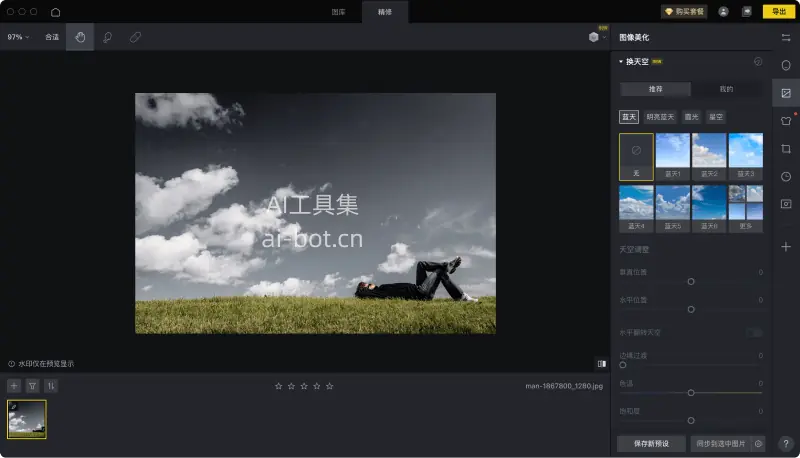This screenshot has height=458, width=800.
Task: Select the 推荐 sky tab
Action: pyautogui.click(x=656, y=89)
